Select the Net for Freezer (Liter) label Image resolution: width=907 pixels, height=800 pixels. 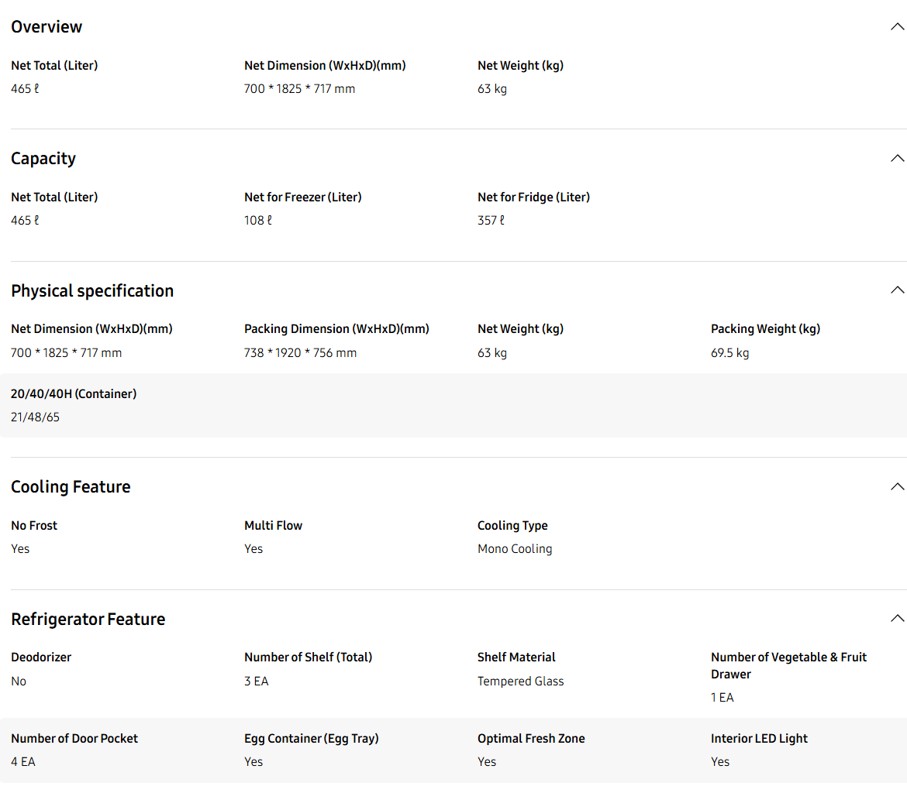(x=303, y=197)
